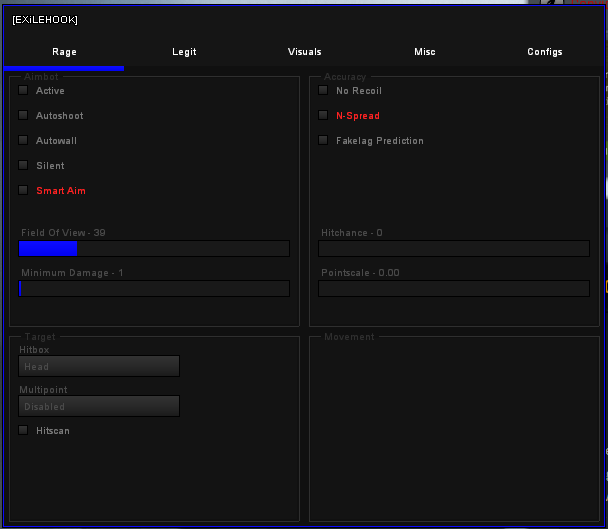The width and height of the screenshot is (608, 529).
Task: Open the Configs tab
Action: [x=544, y=52]
